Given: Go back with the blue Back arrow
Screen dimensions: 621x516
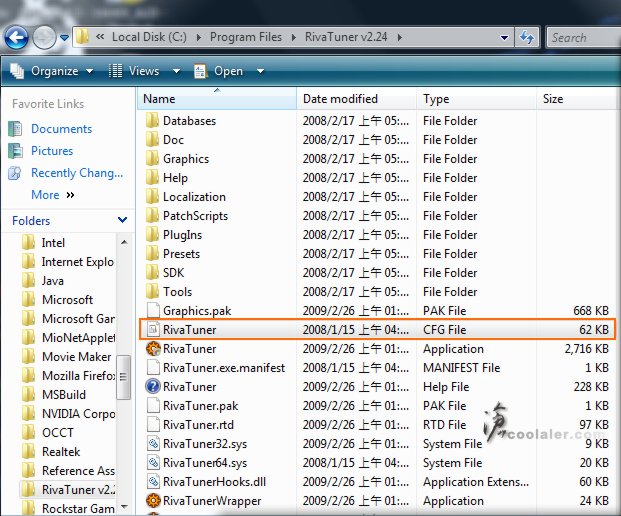Looking at the screenshot, I should pos(16,38).
